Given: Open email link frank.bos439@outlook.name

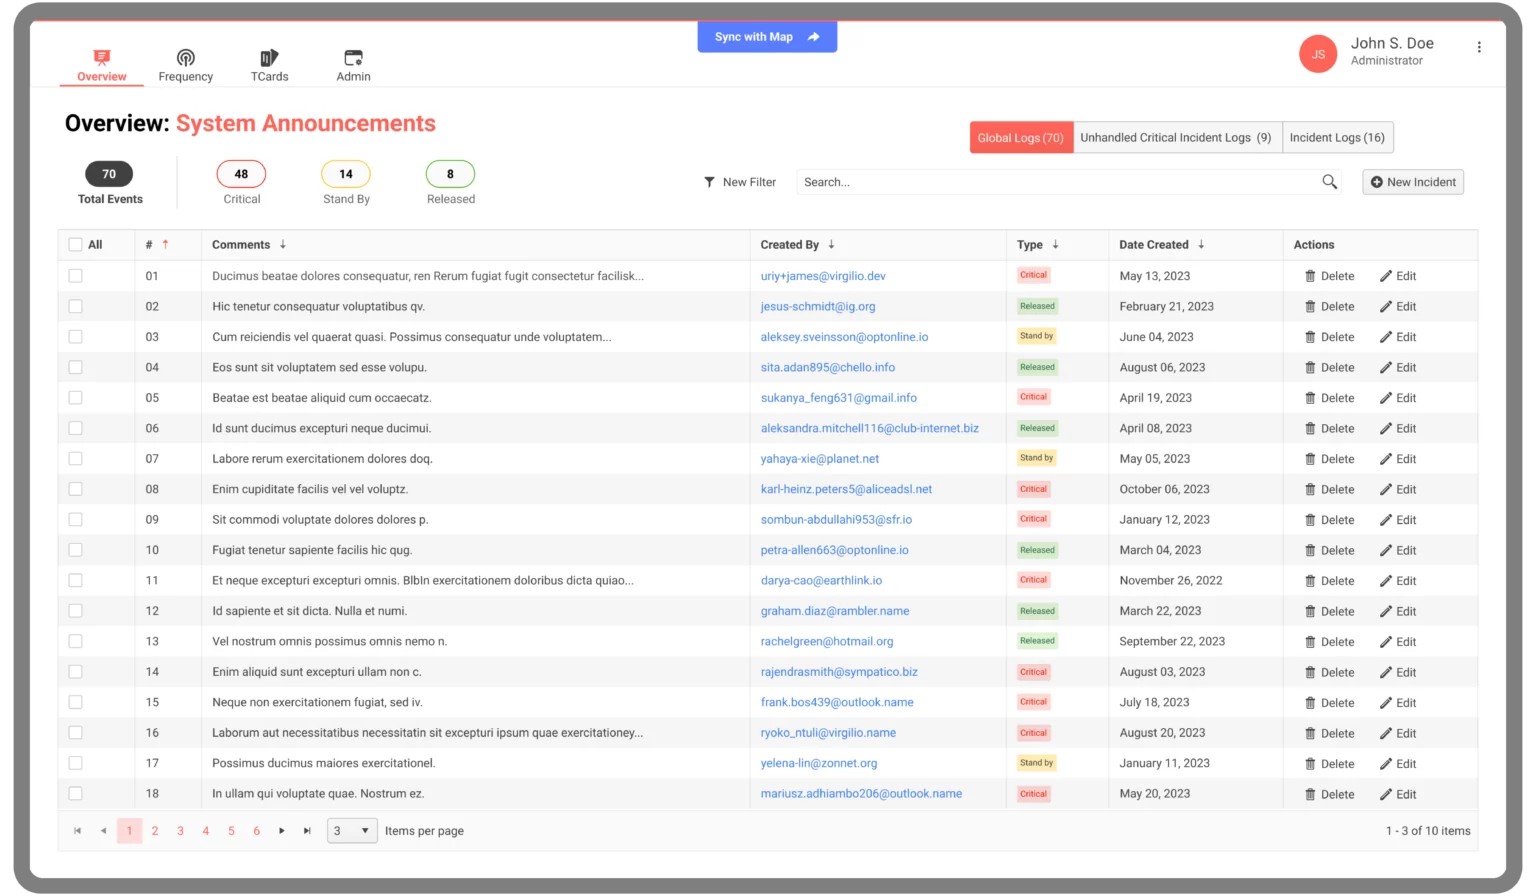Looking at the screenshot, I should (837, 702).
